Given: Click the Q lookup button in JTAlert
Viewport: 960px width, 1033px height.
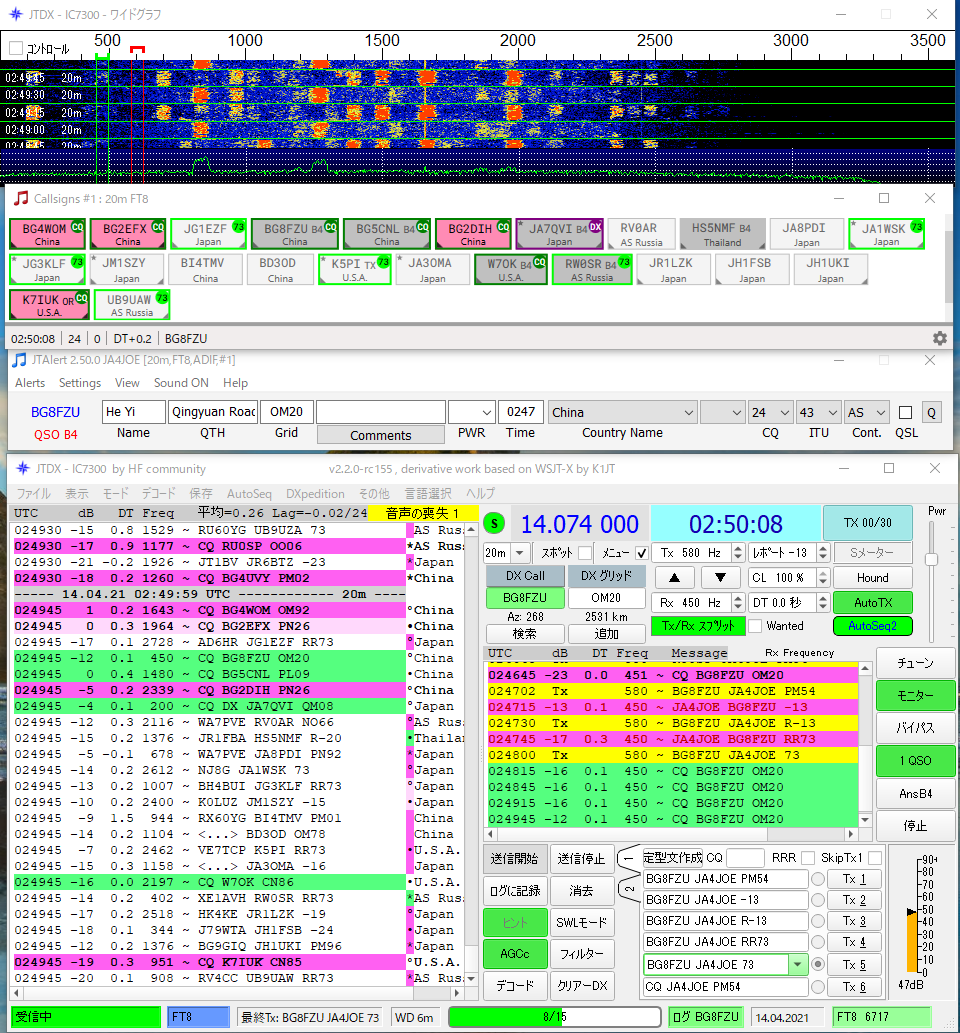Looking at the screenshot, I should click(930, 412).
